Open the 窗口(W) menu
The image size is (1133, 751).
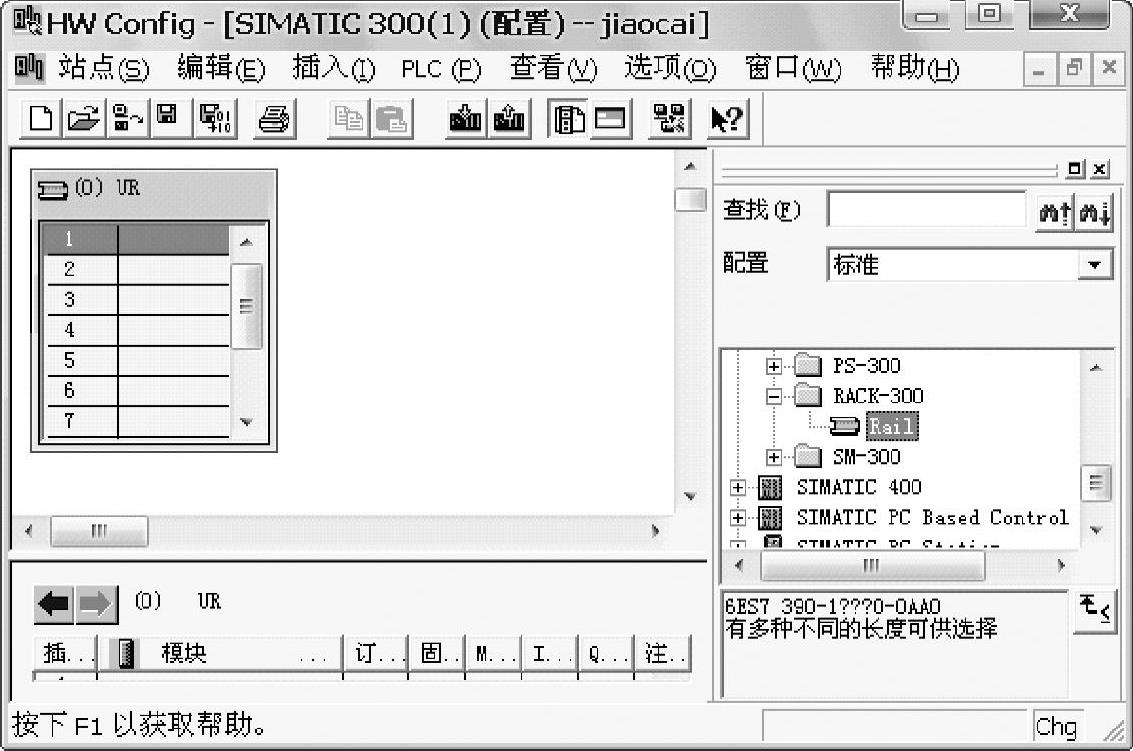point(793,68)
